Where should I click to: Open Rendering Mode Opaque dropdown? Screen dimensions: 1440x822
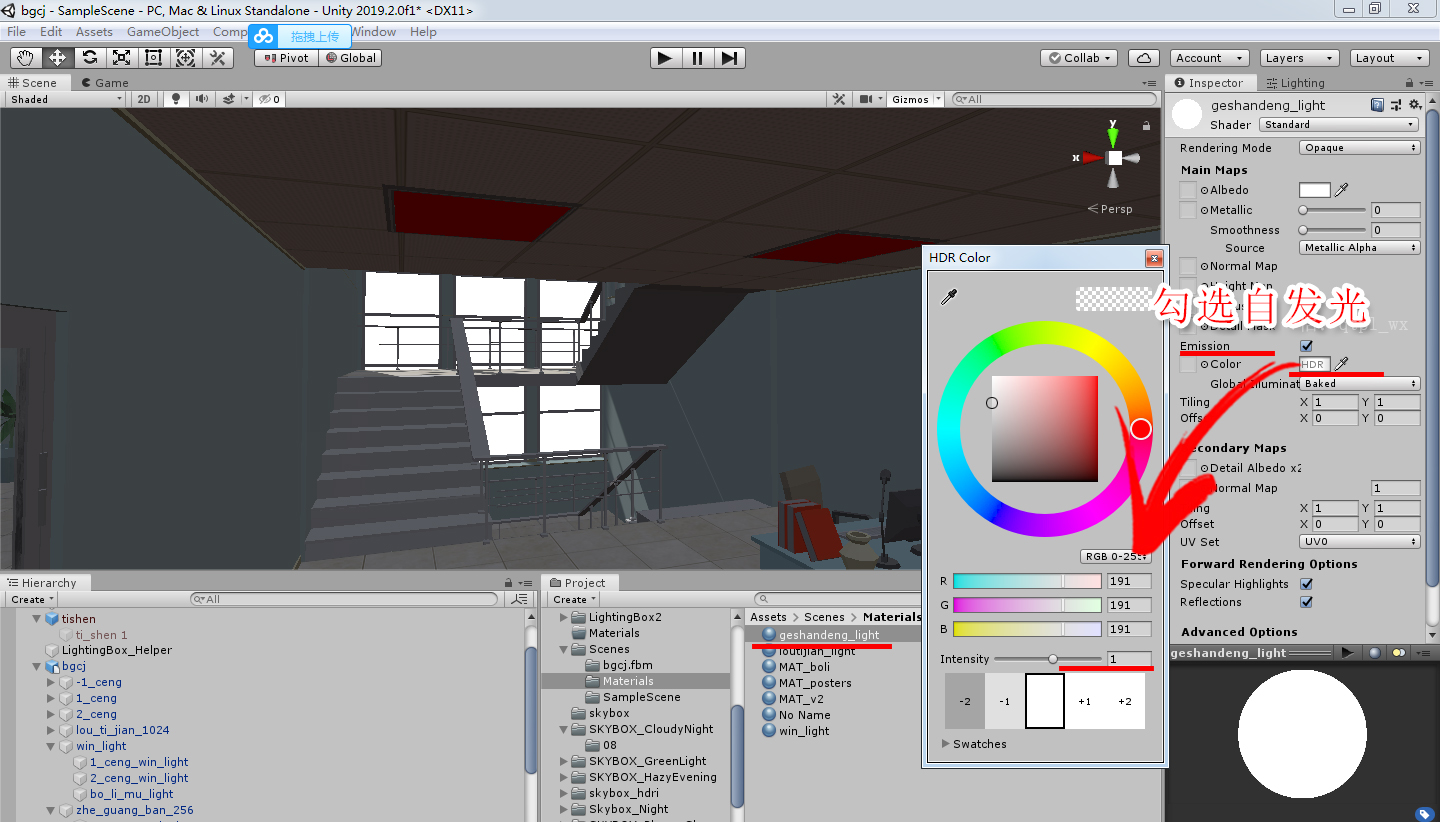click(1360, 148)
